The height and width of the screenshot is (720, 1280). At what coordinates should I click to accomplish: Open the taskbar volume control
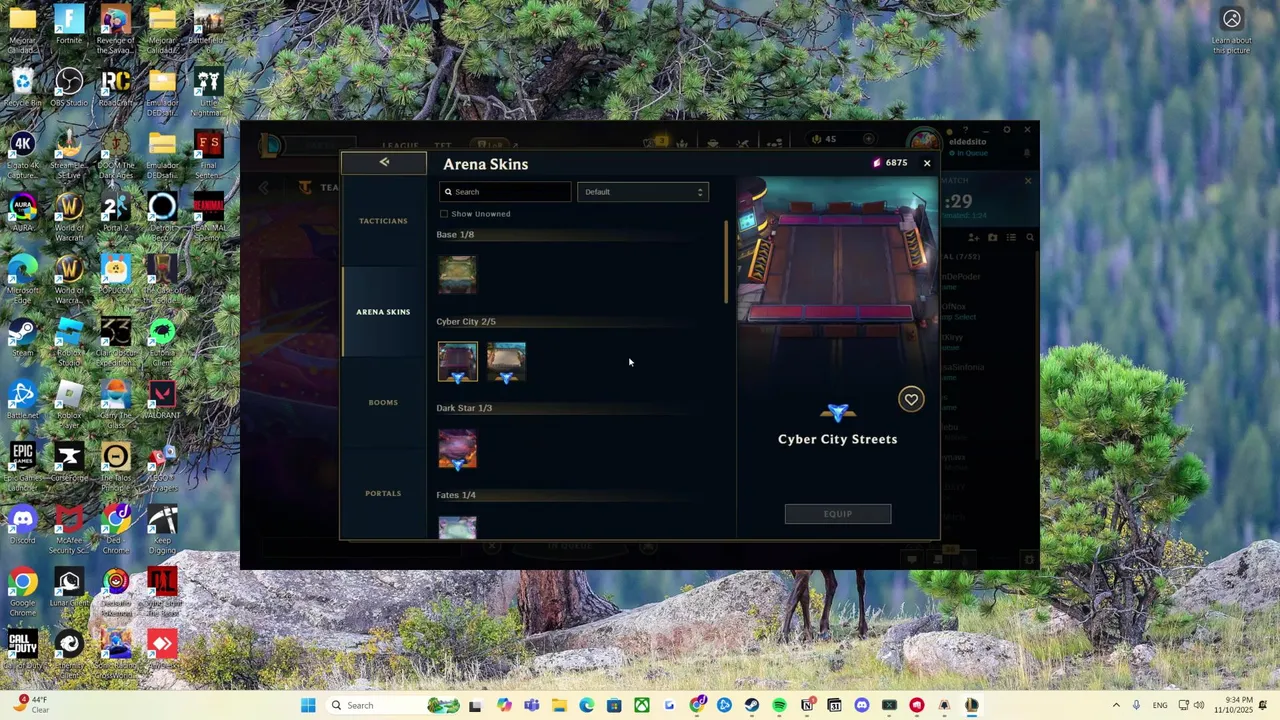pyautogui.click(x=1199, y=705)
